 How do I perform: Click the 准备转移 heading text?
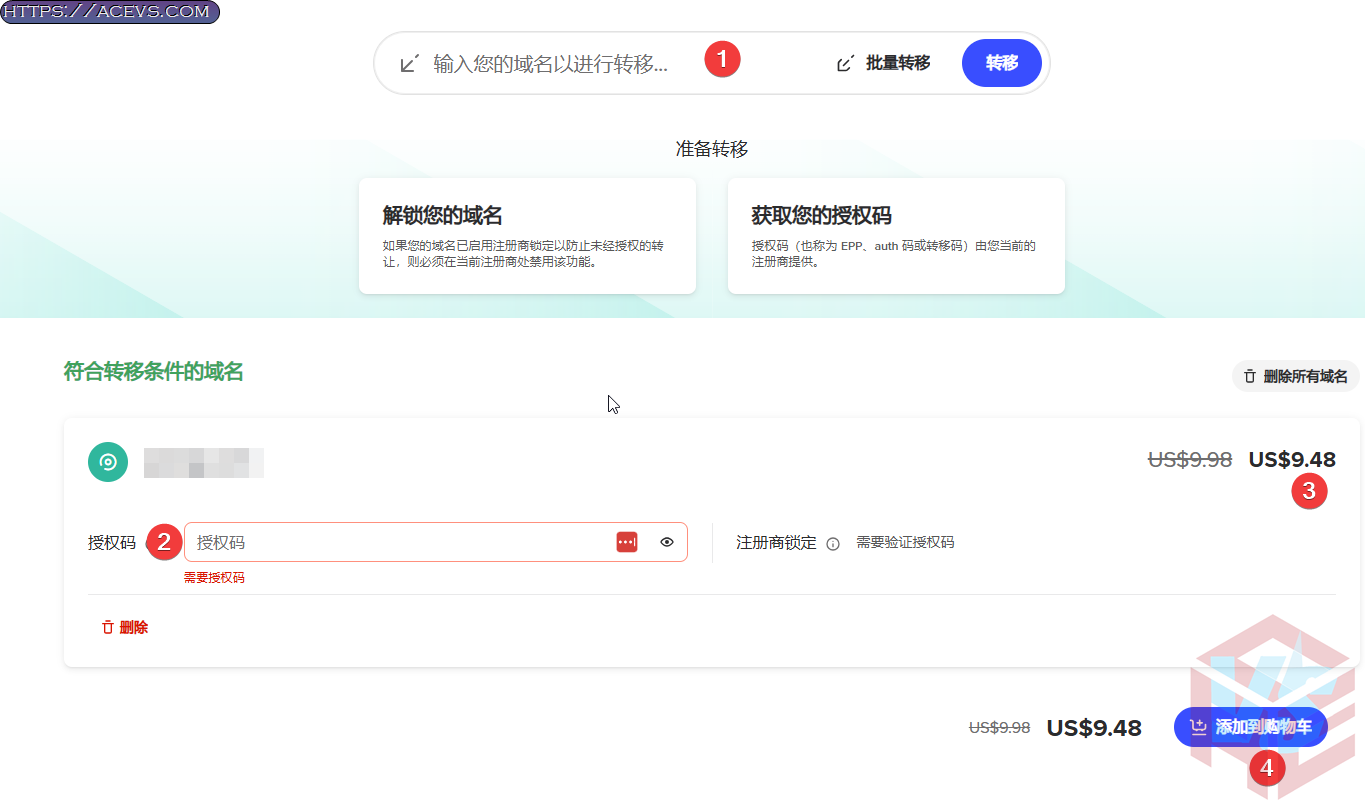pos(712,149)
